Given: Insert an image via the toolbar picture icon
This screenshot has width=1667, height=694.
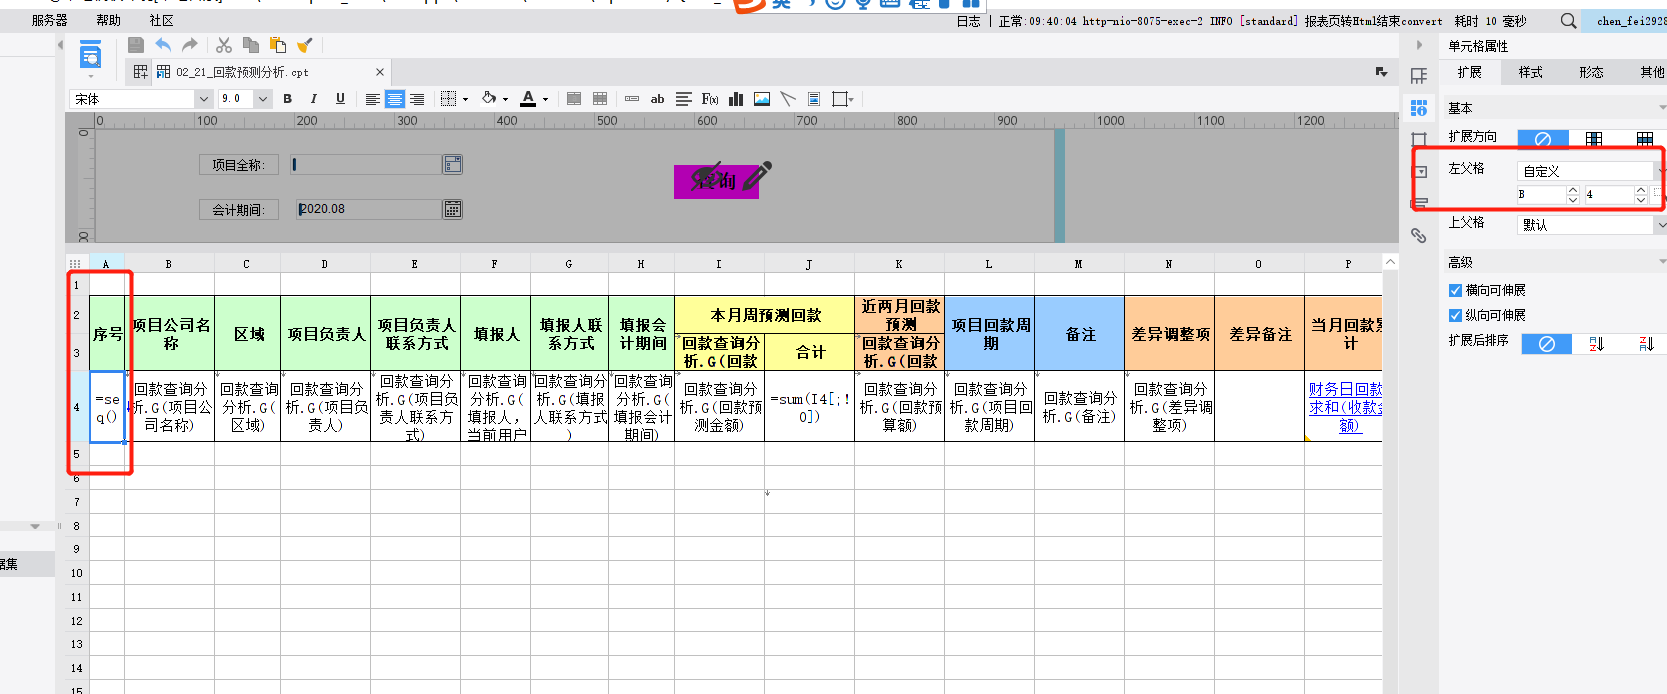Looking at the screenshot, I should coord(762,99).
